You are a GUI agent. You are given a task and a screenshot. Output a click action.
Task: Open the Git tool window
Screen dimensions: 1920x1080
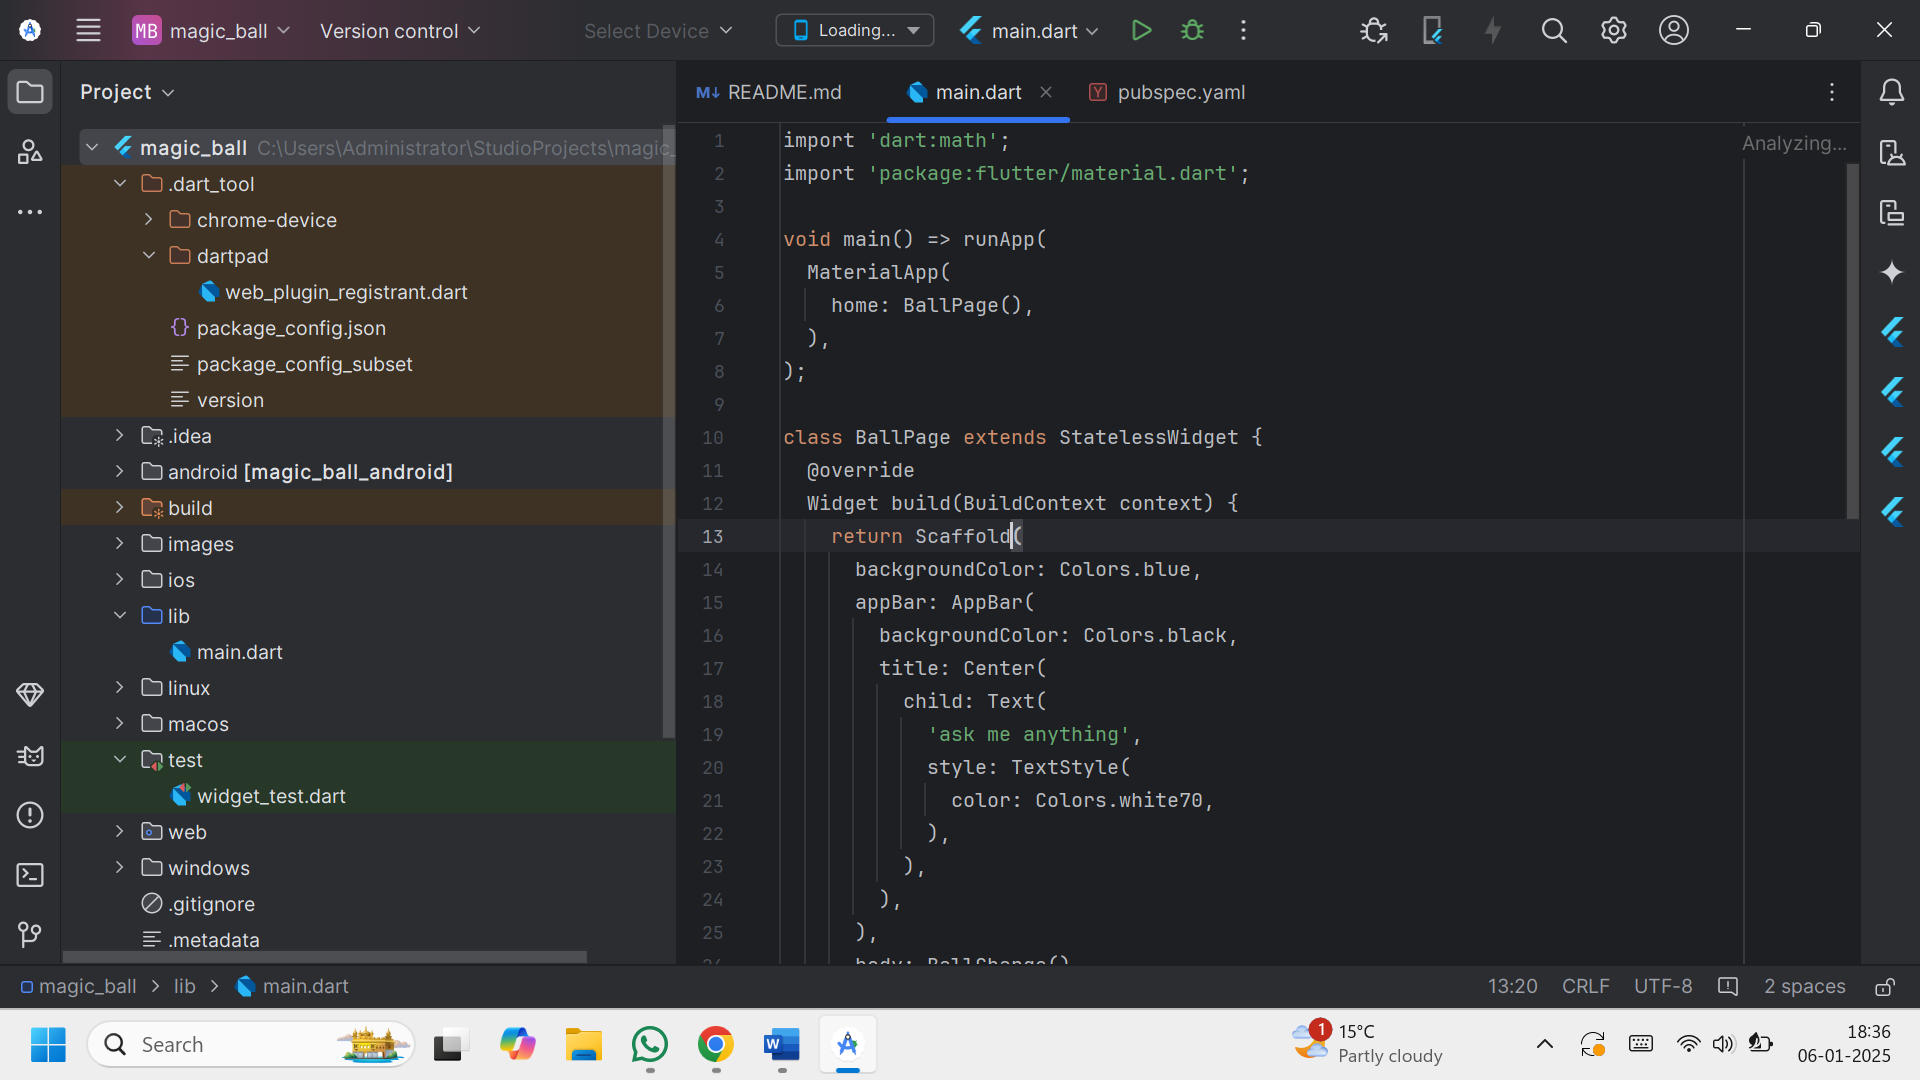pyautogui.click(x=30, y=934)
